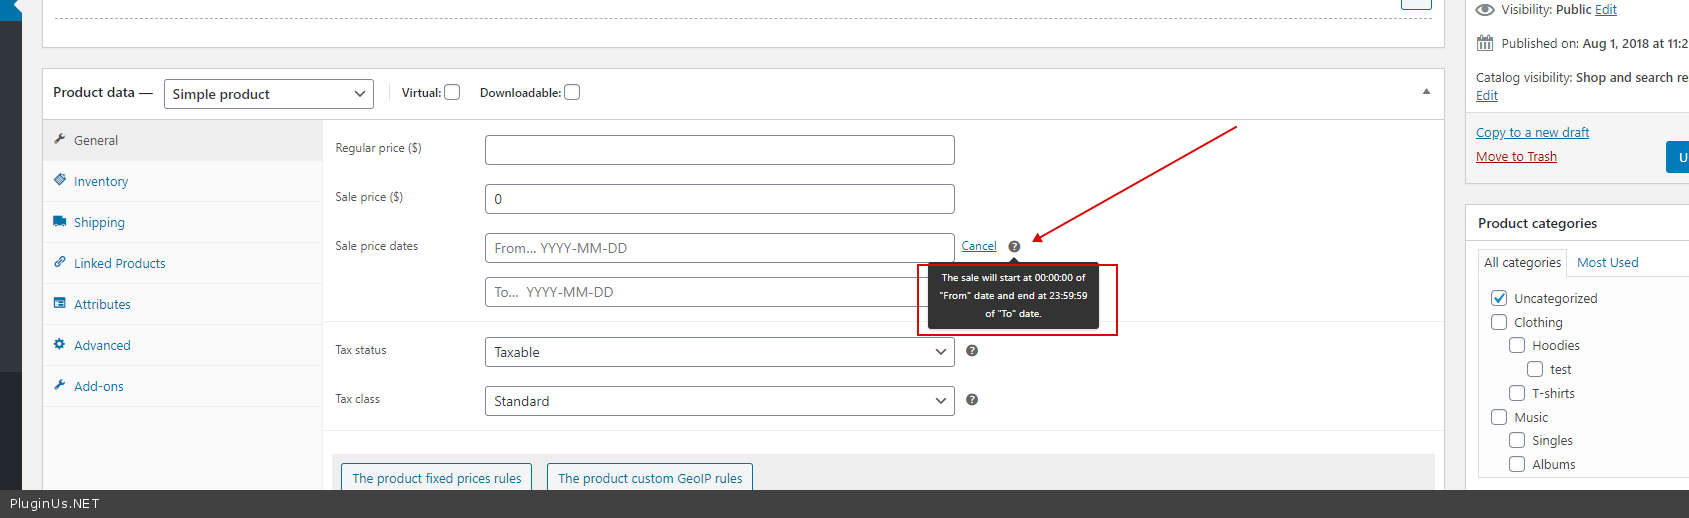This screenshot has height=518, width=1689.
Task: Click the Catalog visibility Edit link
Action: pos(1487,95)
